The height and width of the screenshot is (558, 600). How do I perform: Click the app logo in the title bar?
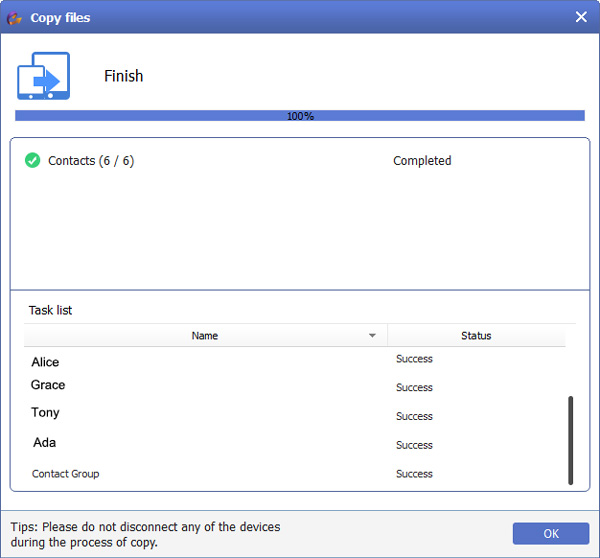pos(15,17)
